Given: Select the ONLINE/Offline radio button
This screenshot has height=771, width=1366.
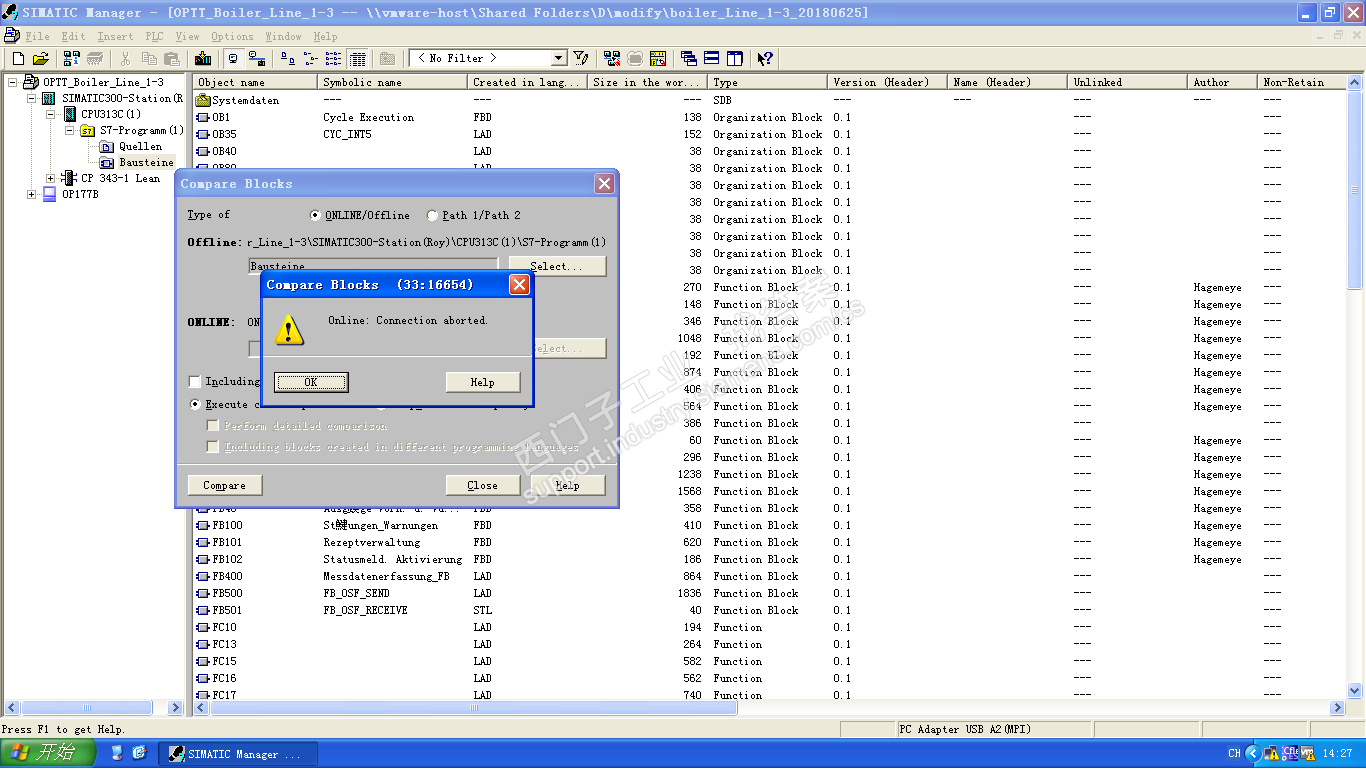Looking at the screenshot, I should point(316,215).
